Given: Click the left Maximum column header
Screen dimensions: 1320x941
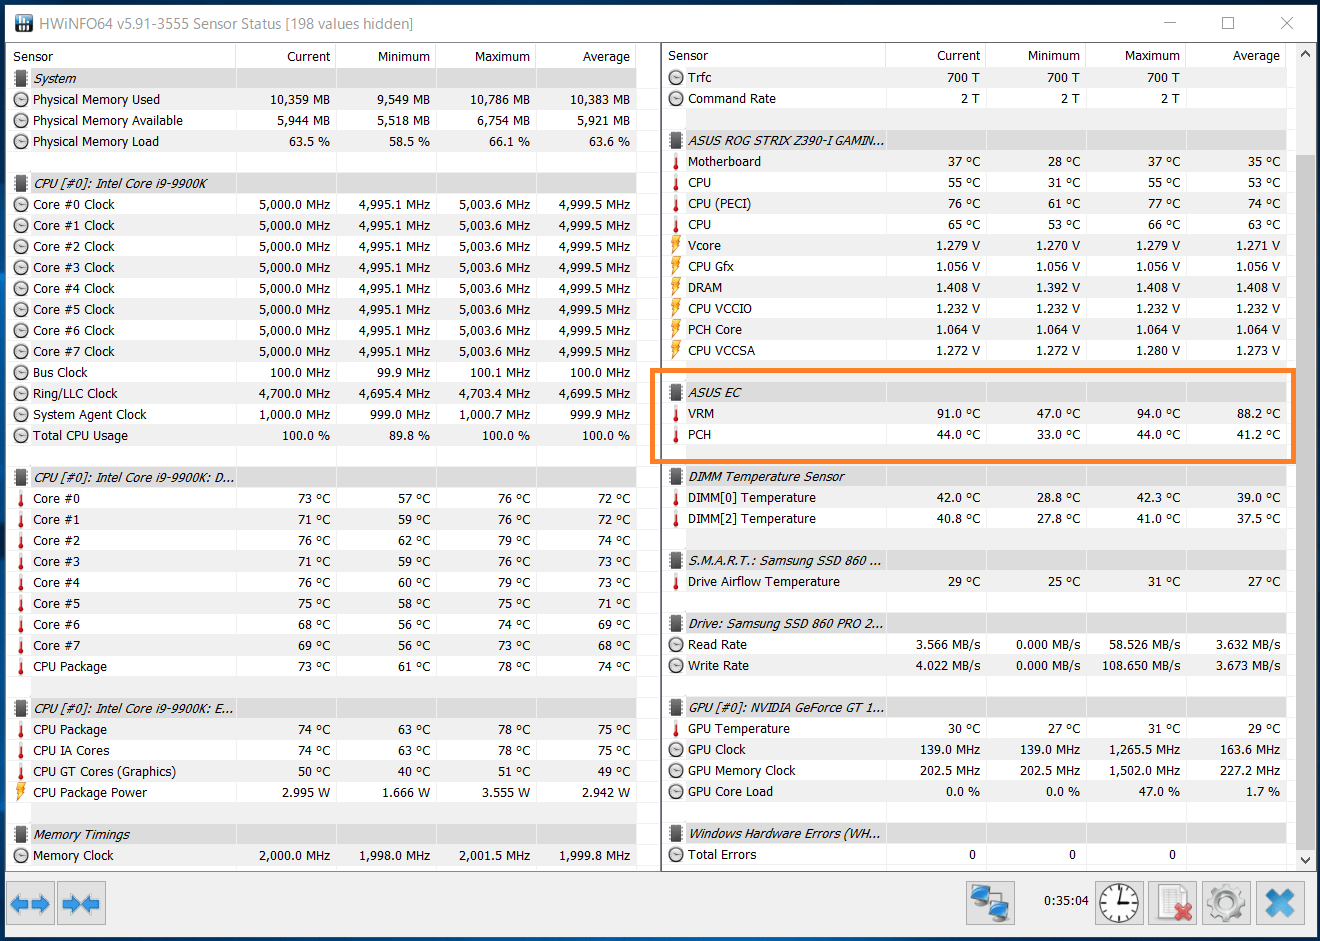Looking at the screenshot, I should [486, 57].
